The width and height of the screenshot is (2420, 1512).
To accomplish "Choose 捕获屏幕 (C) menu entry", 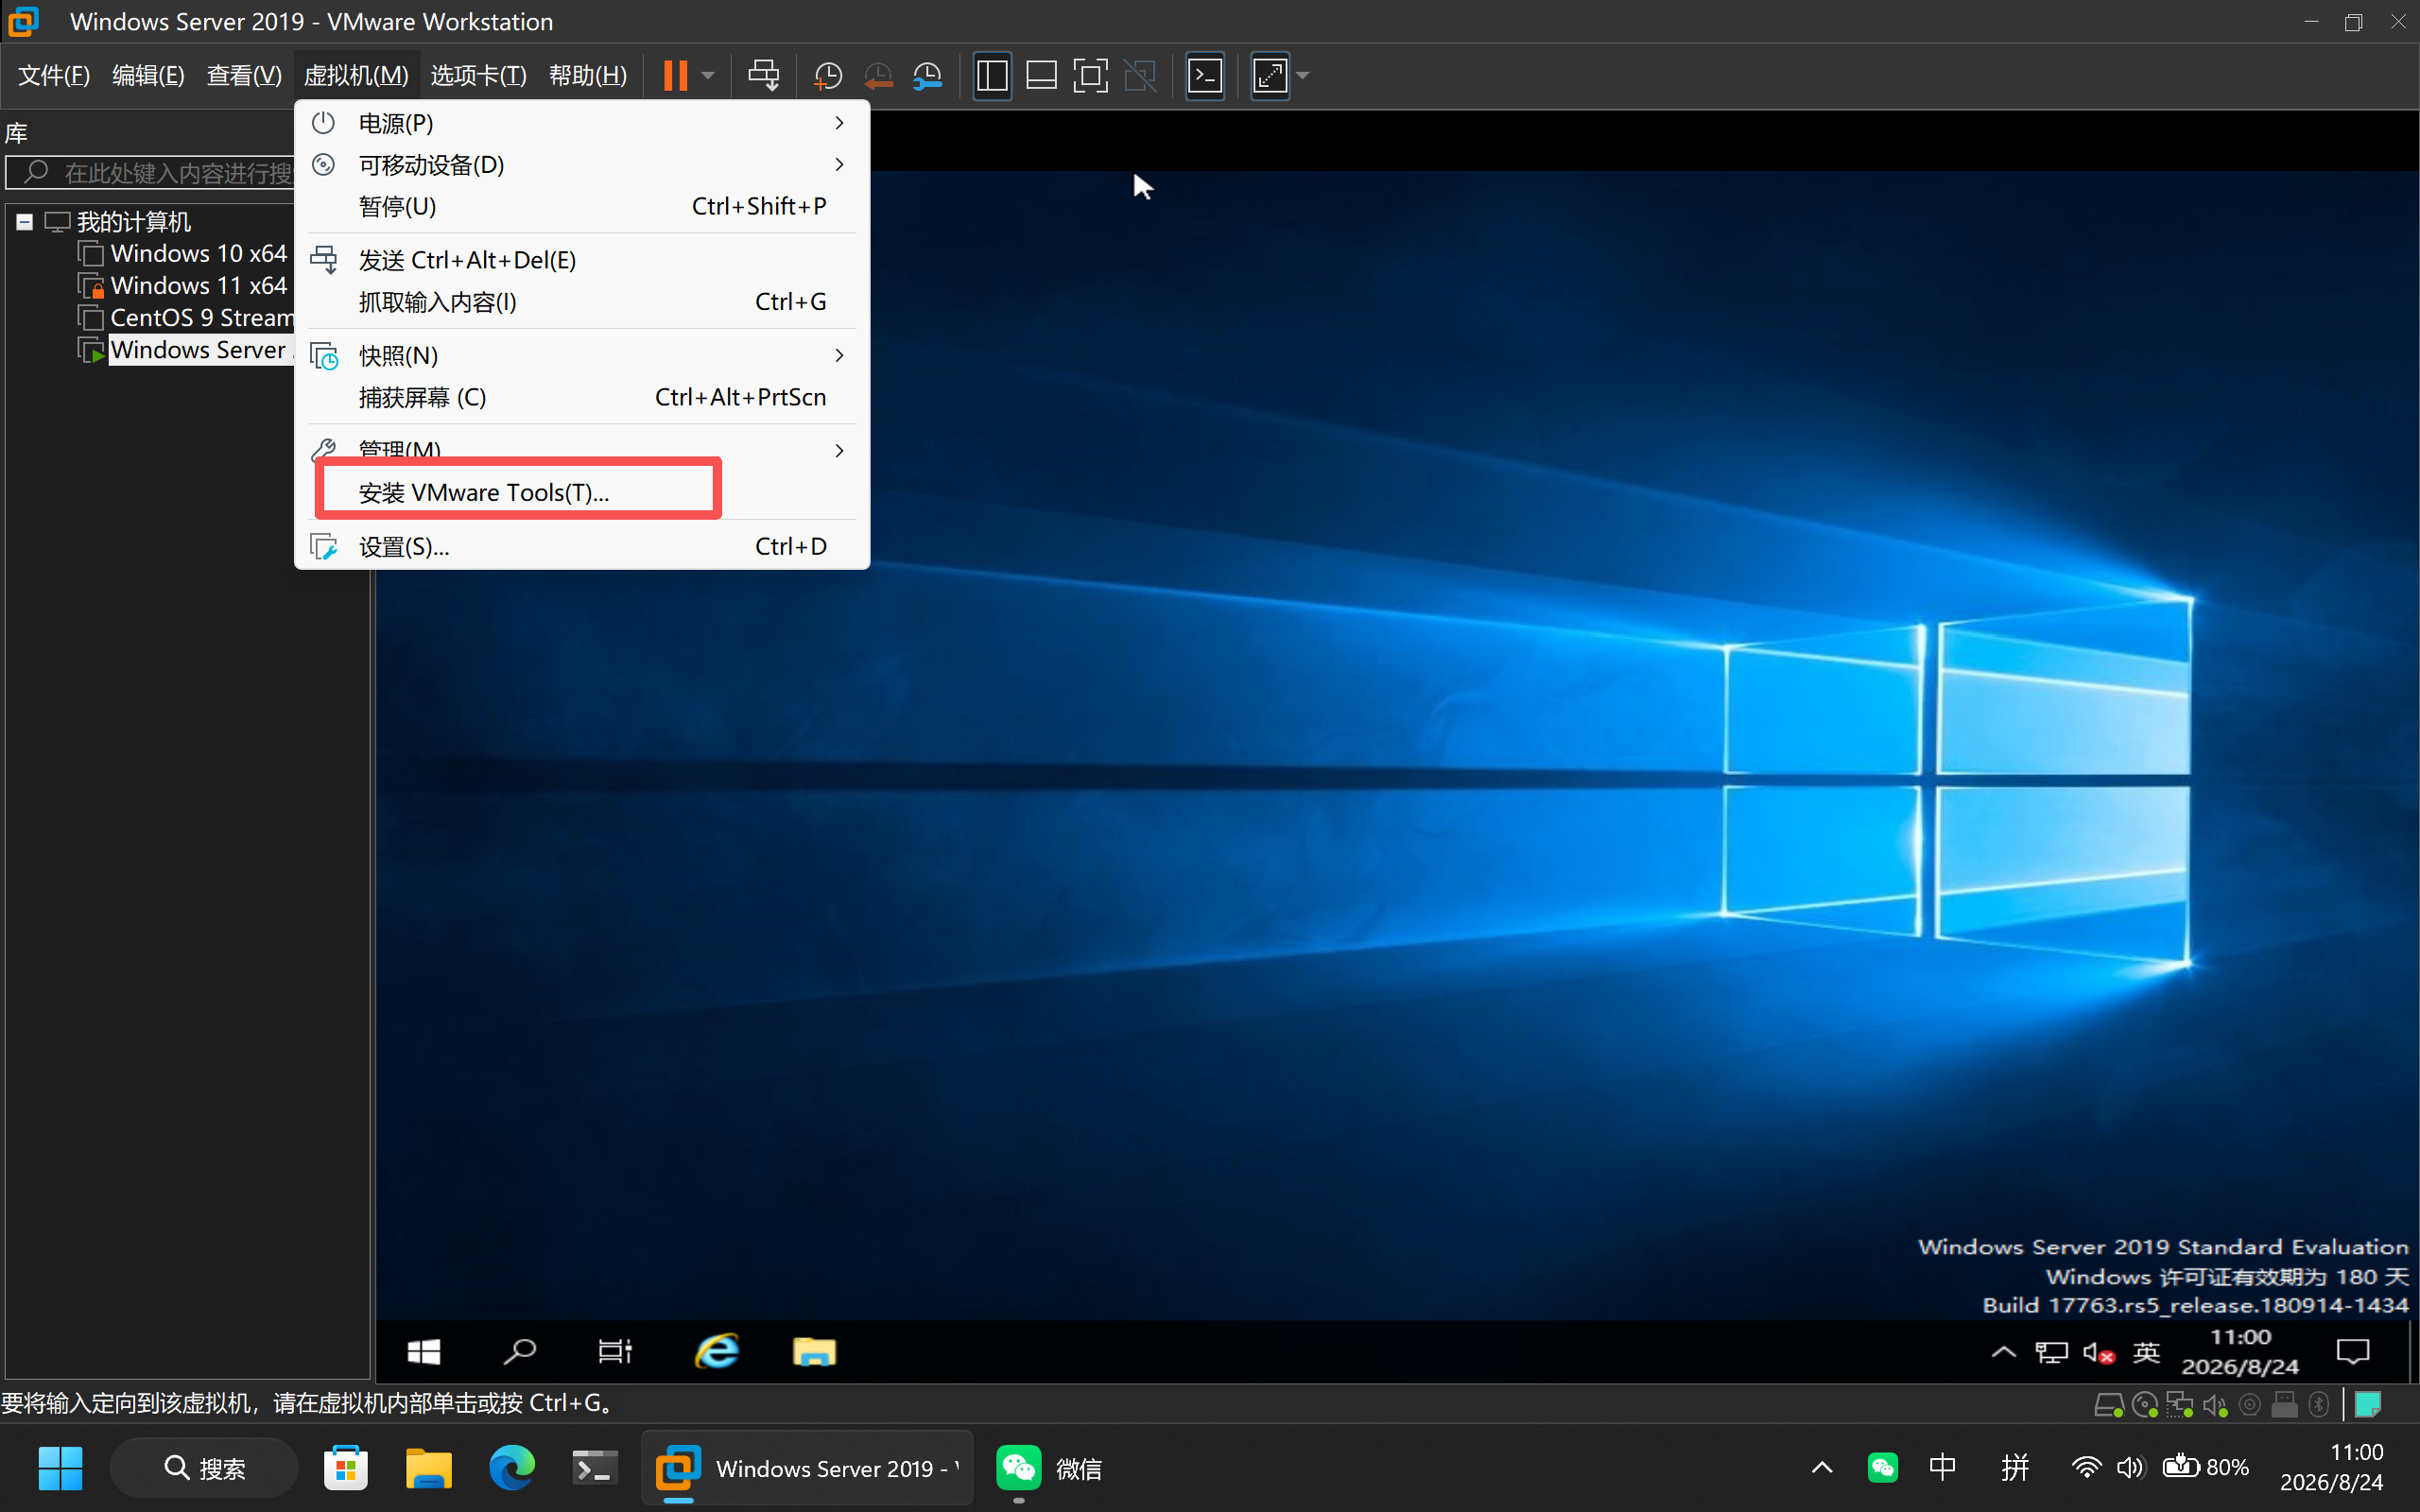I will click(582, 398).
